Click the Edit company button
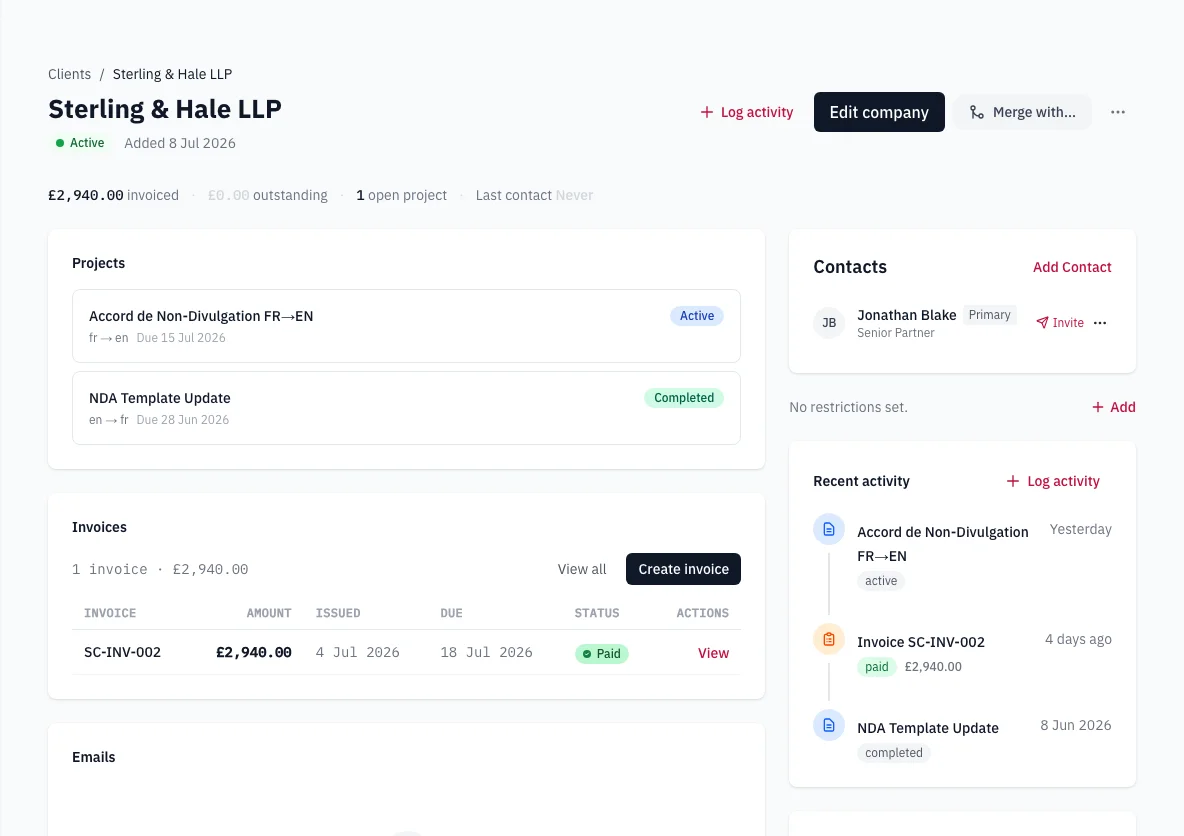Image resolution: width=1184 pixels, height=836 pixels. [879, 112]
